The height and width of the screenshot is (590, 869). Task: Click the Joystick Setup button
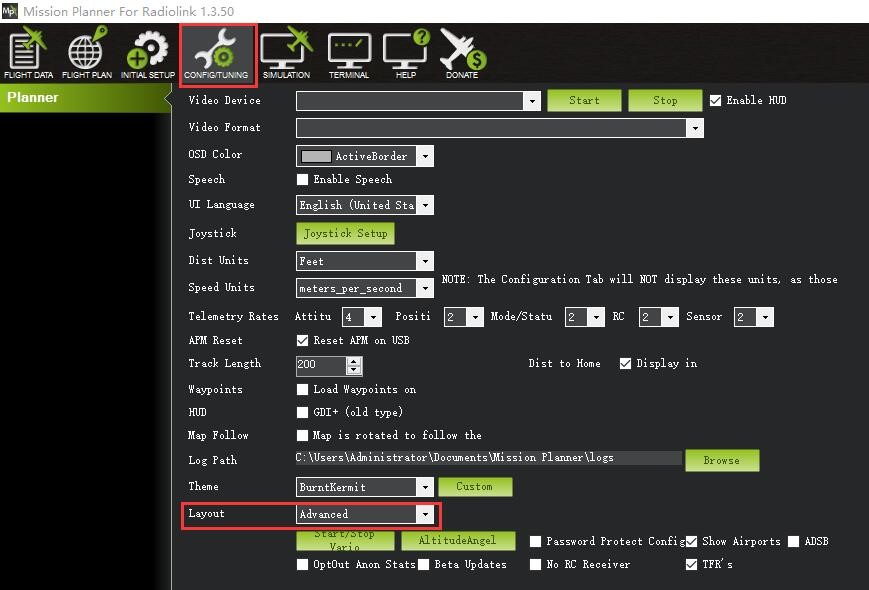(345, 234)
